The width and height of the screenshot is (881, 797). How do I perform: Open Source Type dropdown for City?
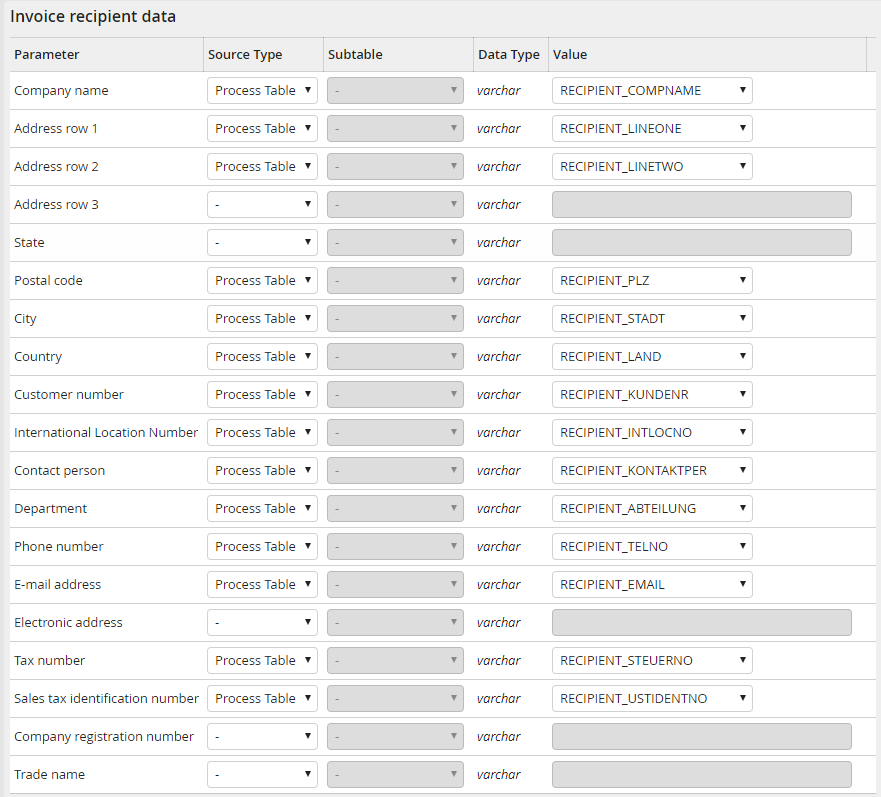262,319
